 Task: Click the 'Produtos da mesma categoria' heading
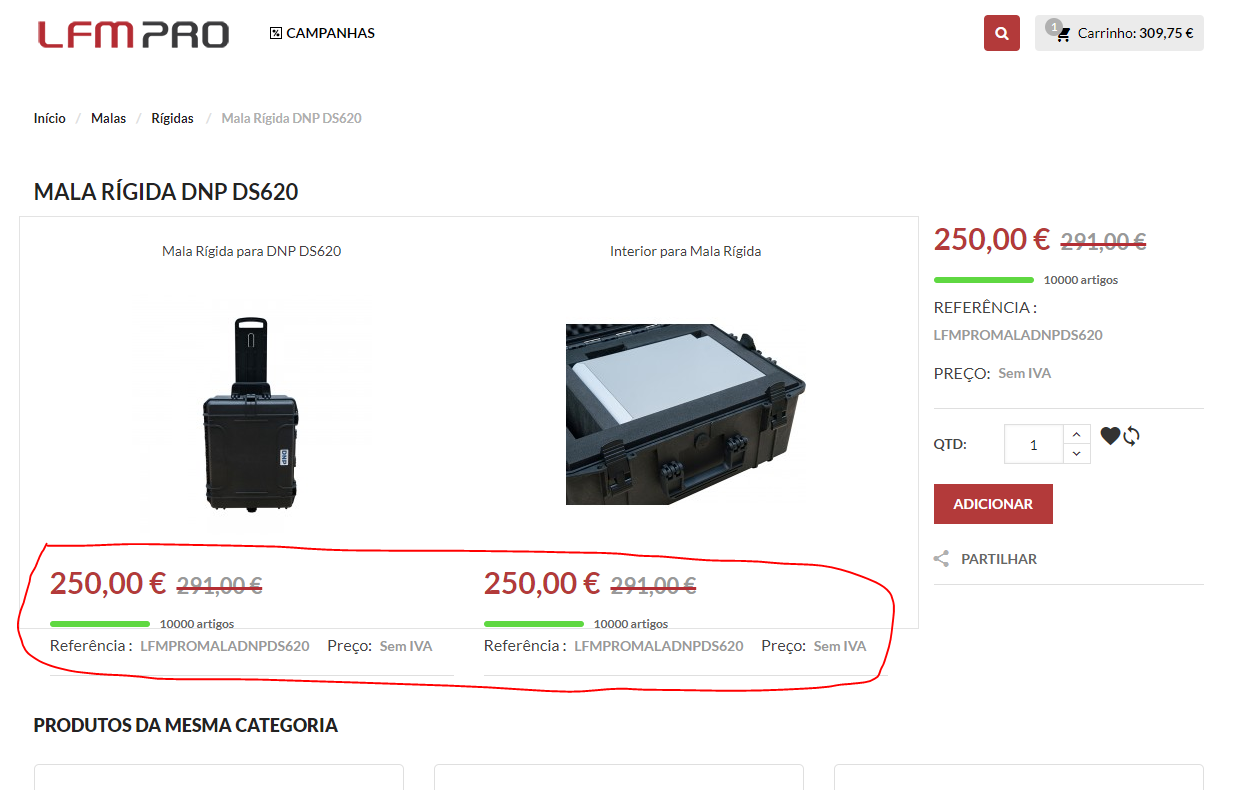186,725
